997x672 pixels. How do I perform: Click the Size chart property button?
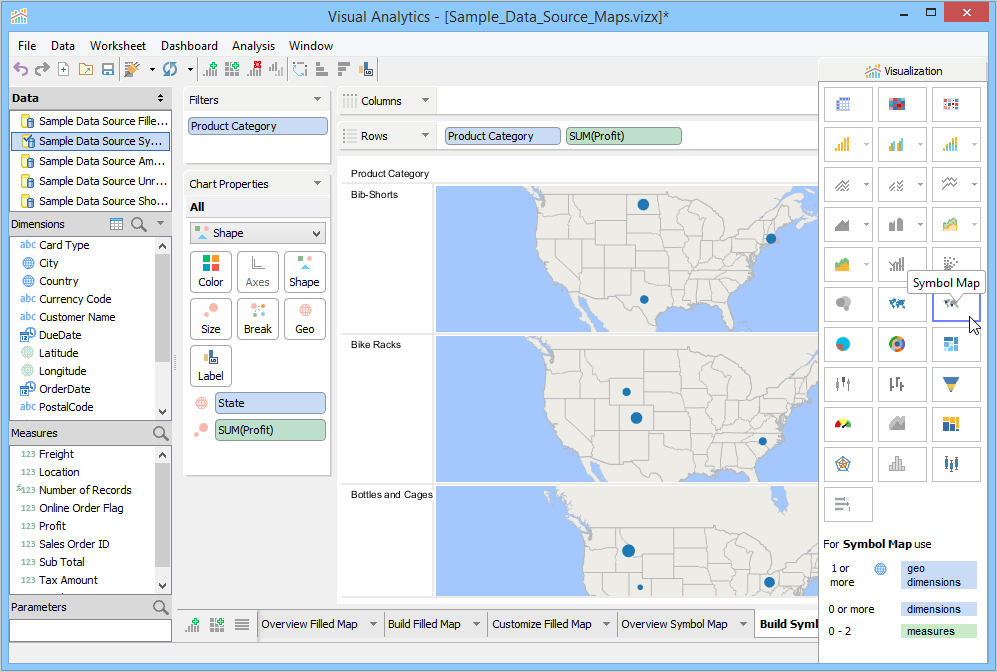(x=211, y=318)
